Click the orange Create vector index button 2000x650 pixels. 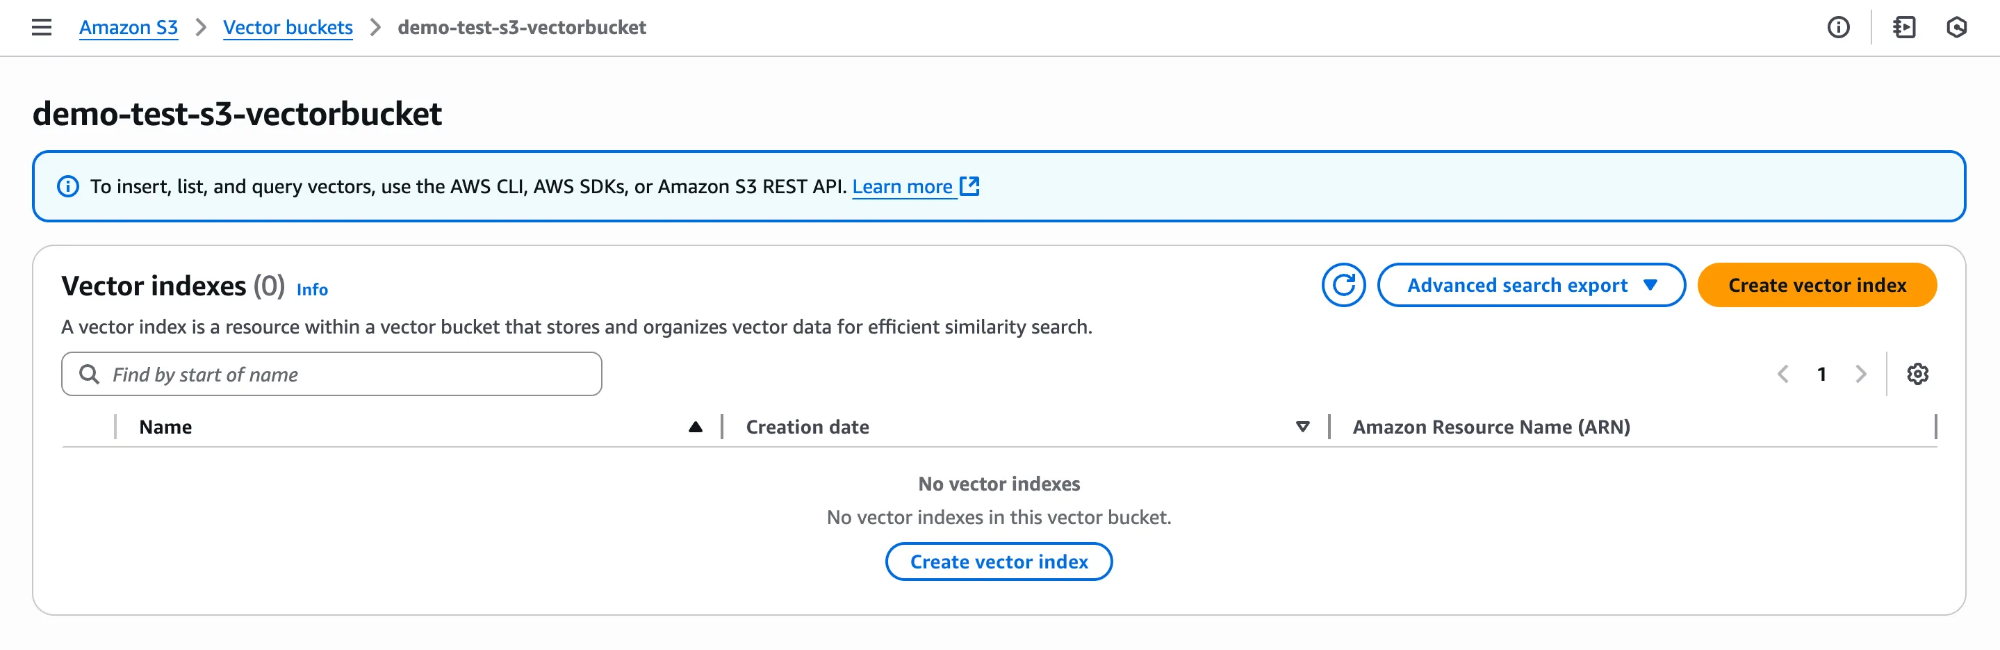coord(1817,285)
